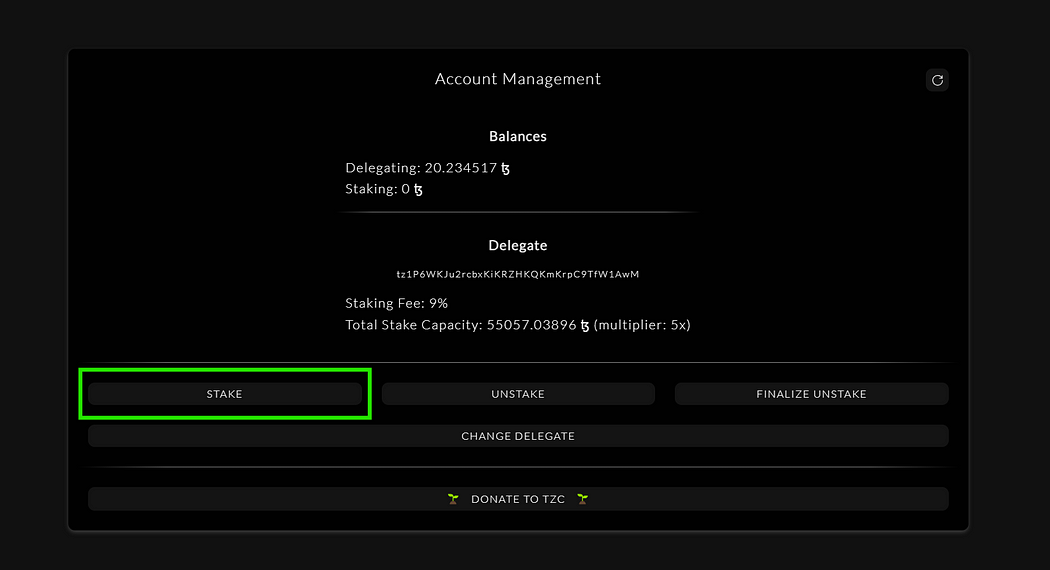Click the tez symbol after 55057.03896
Screen dimensions: 1050x570
(585, 325)
